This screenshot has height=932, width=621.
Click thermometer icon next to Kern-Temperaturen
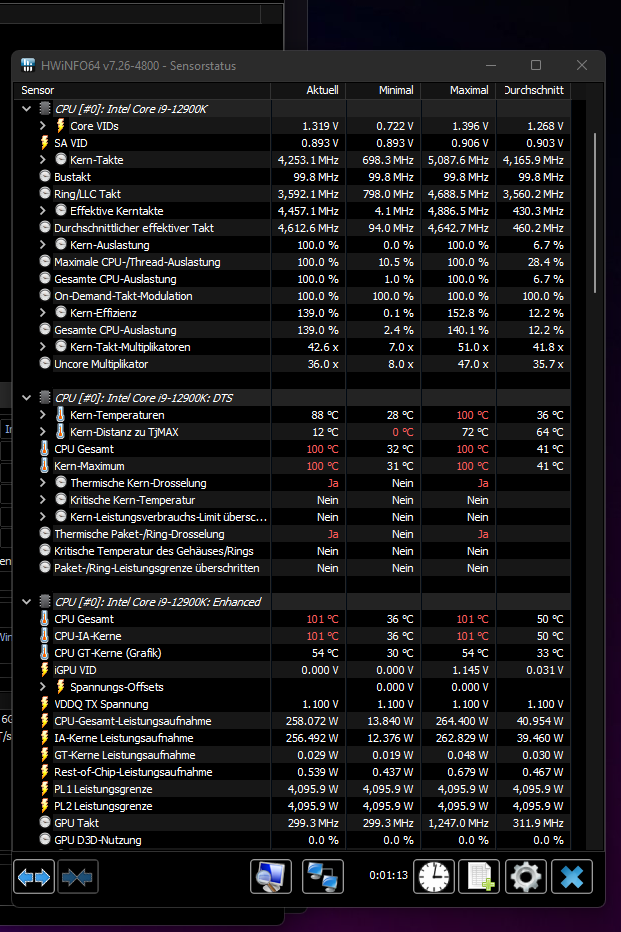pos(60,415)
